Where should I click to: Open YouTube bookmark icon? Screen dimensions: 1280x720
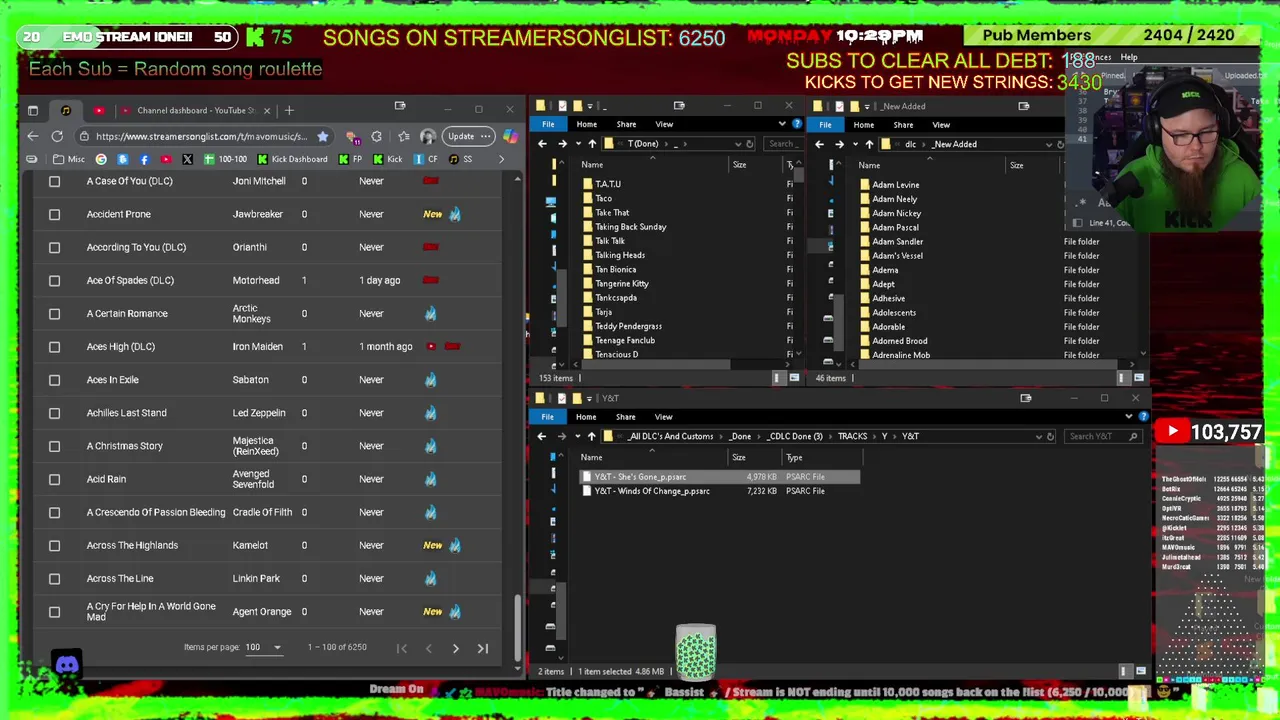(166, 159)
